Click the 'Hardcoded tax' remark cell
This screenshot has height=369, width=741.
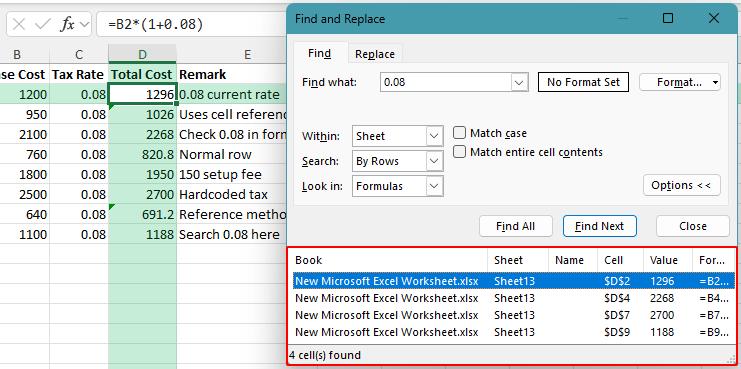(x=232, y=195)
